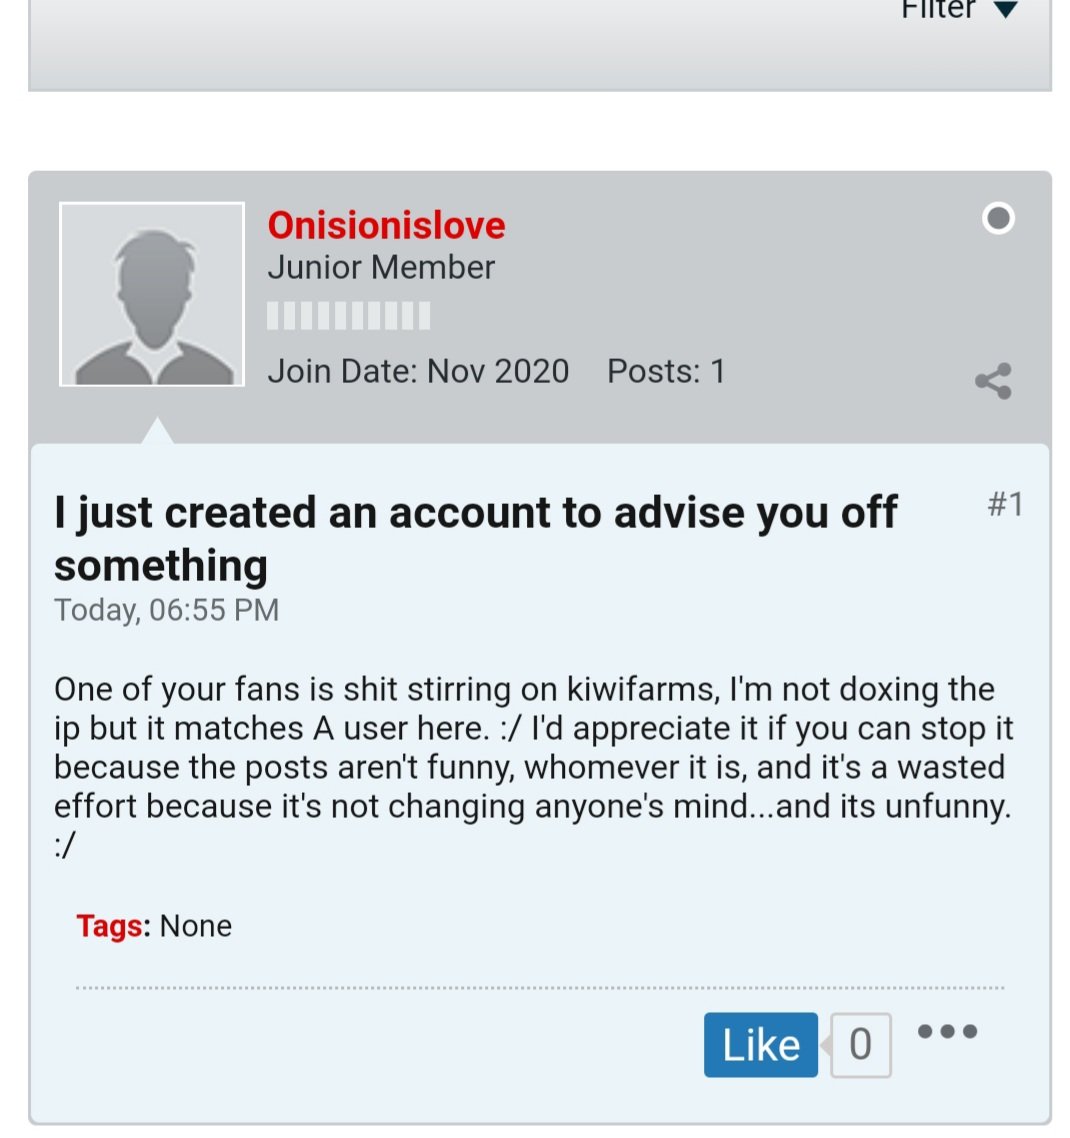Click the post body text
The image size is (1070, 1138).
pyautogui.click(x=534, y=766)
